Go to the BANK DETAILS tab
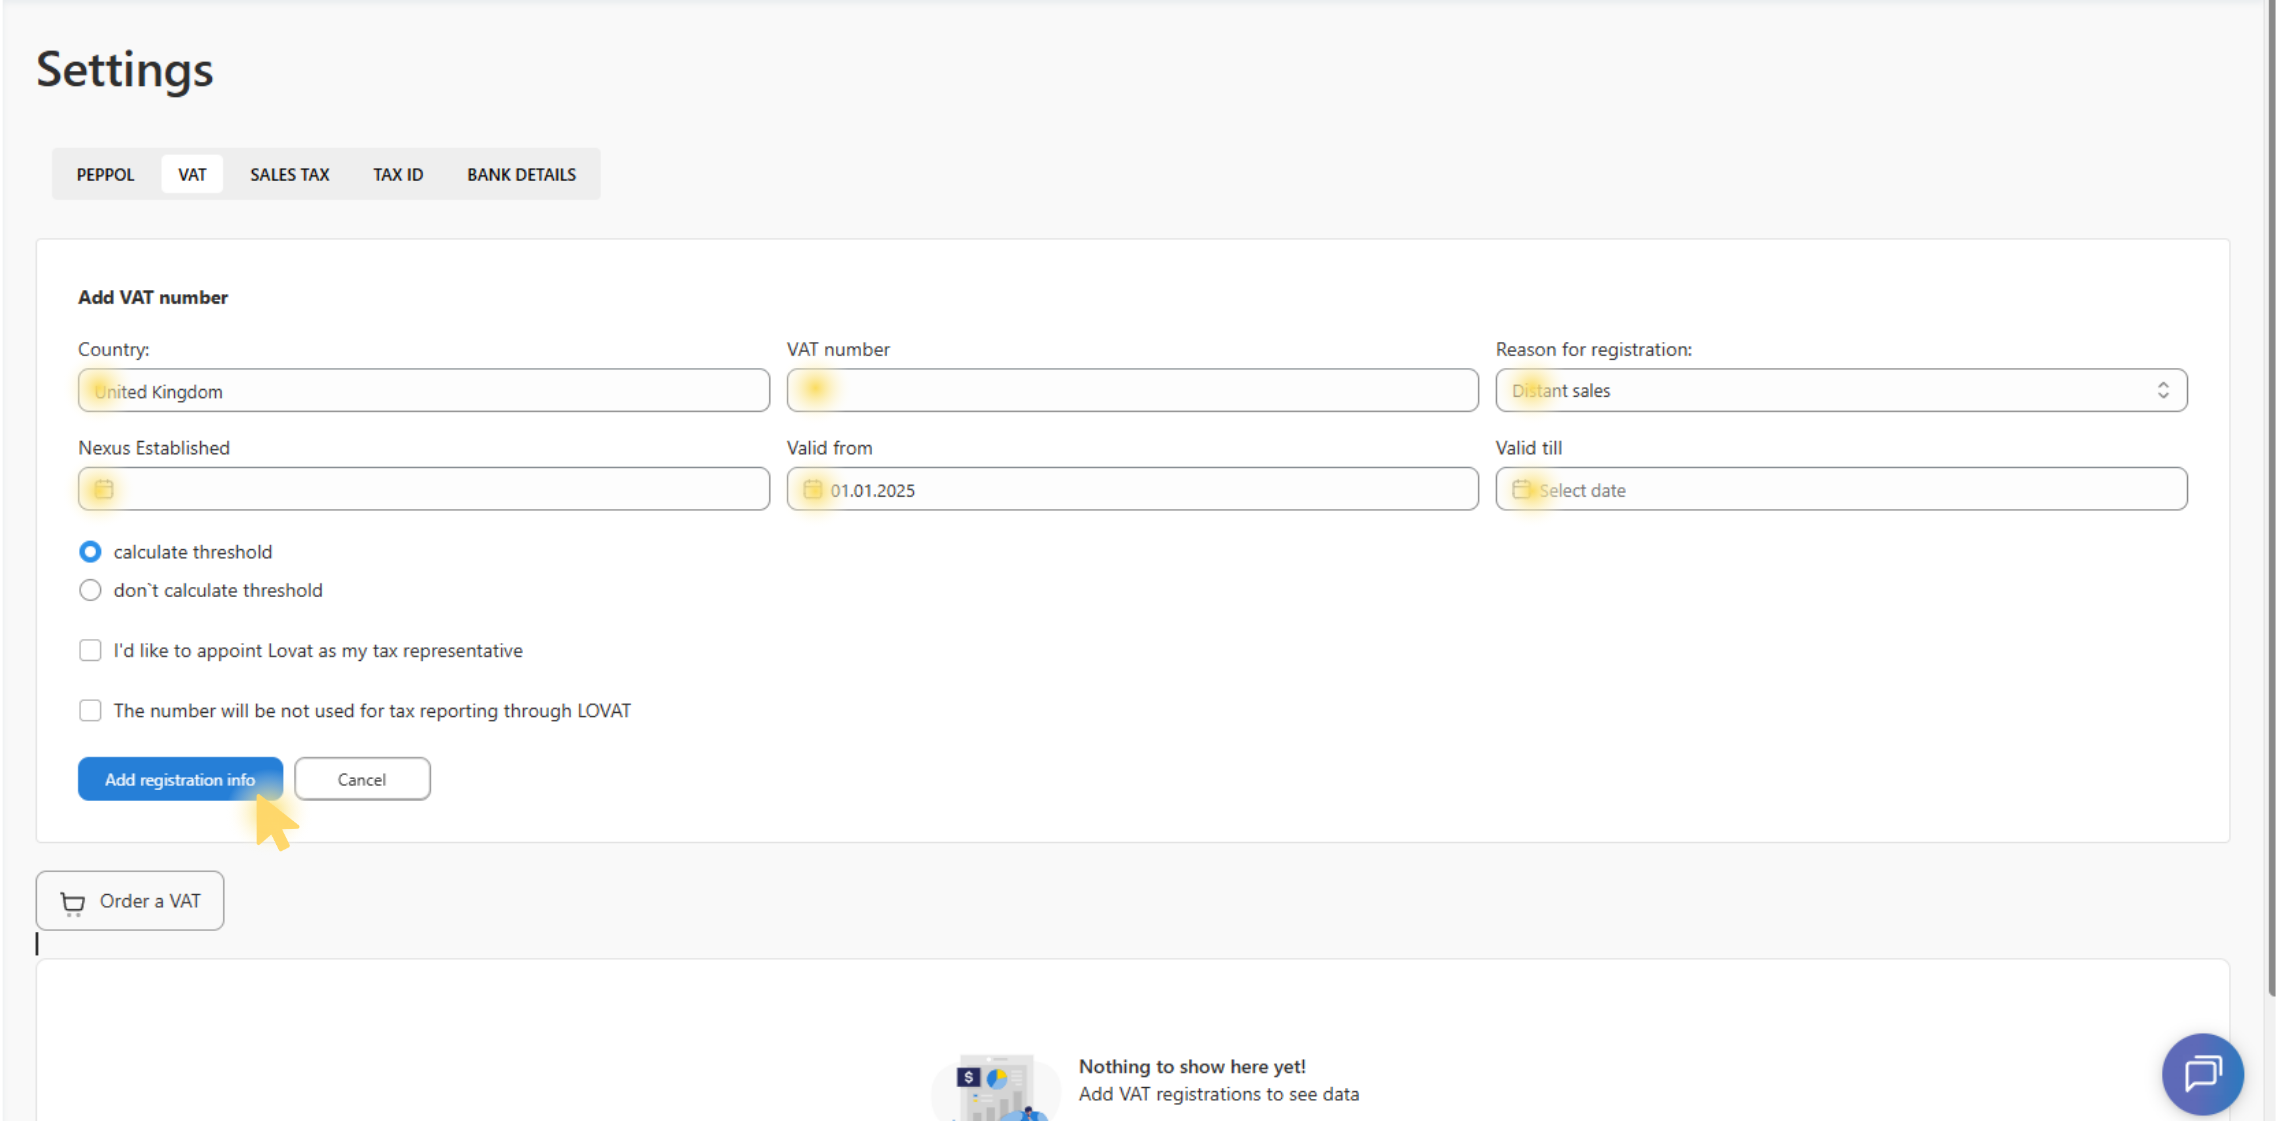 pyautogui.click(x=521, y=174)
